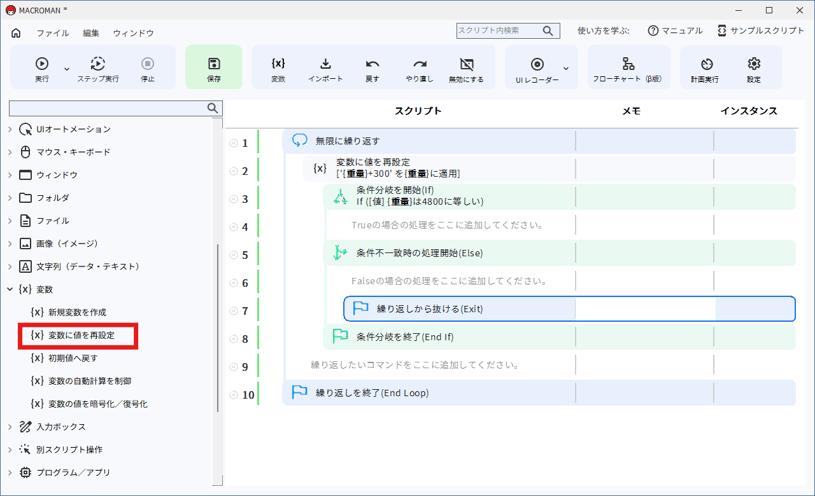
Task: Select 変数に値を再設定 command
Action: click(x=72, y=335)
